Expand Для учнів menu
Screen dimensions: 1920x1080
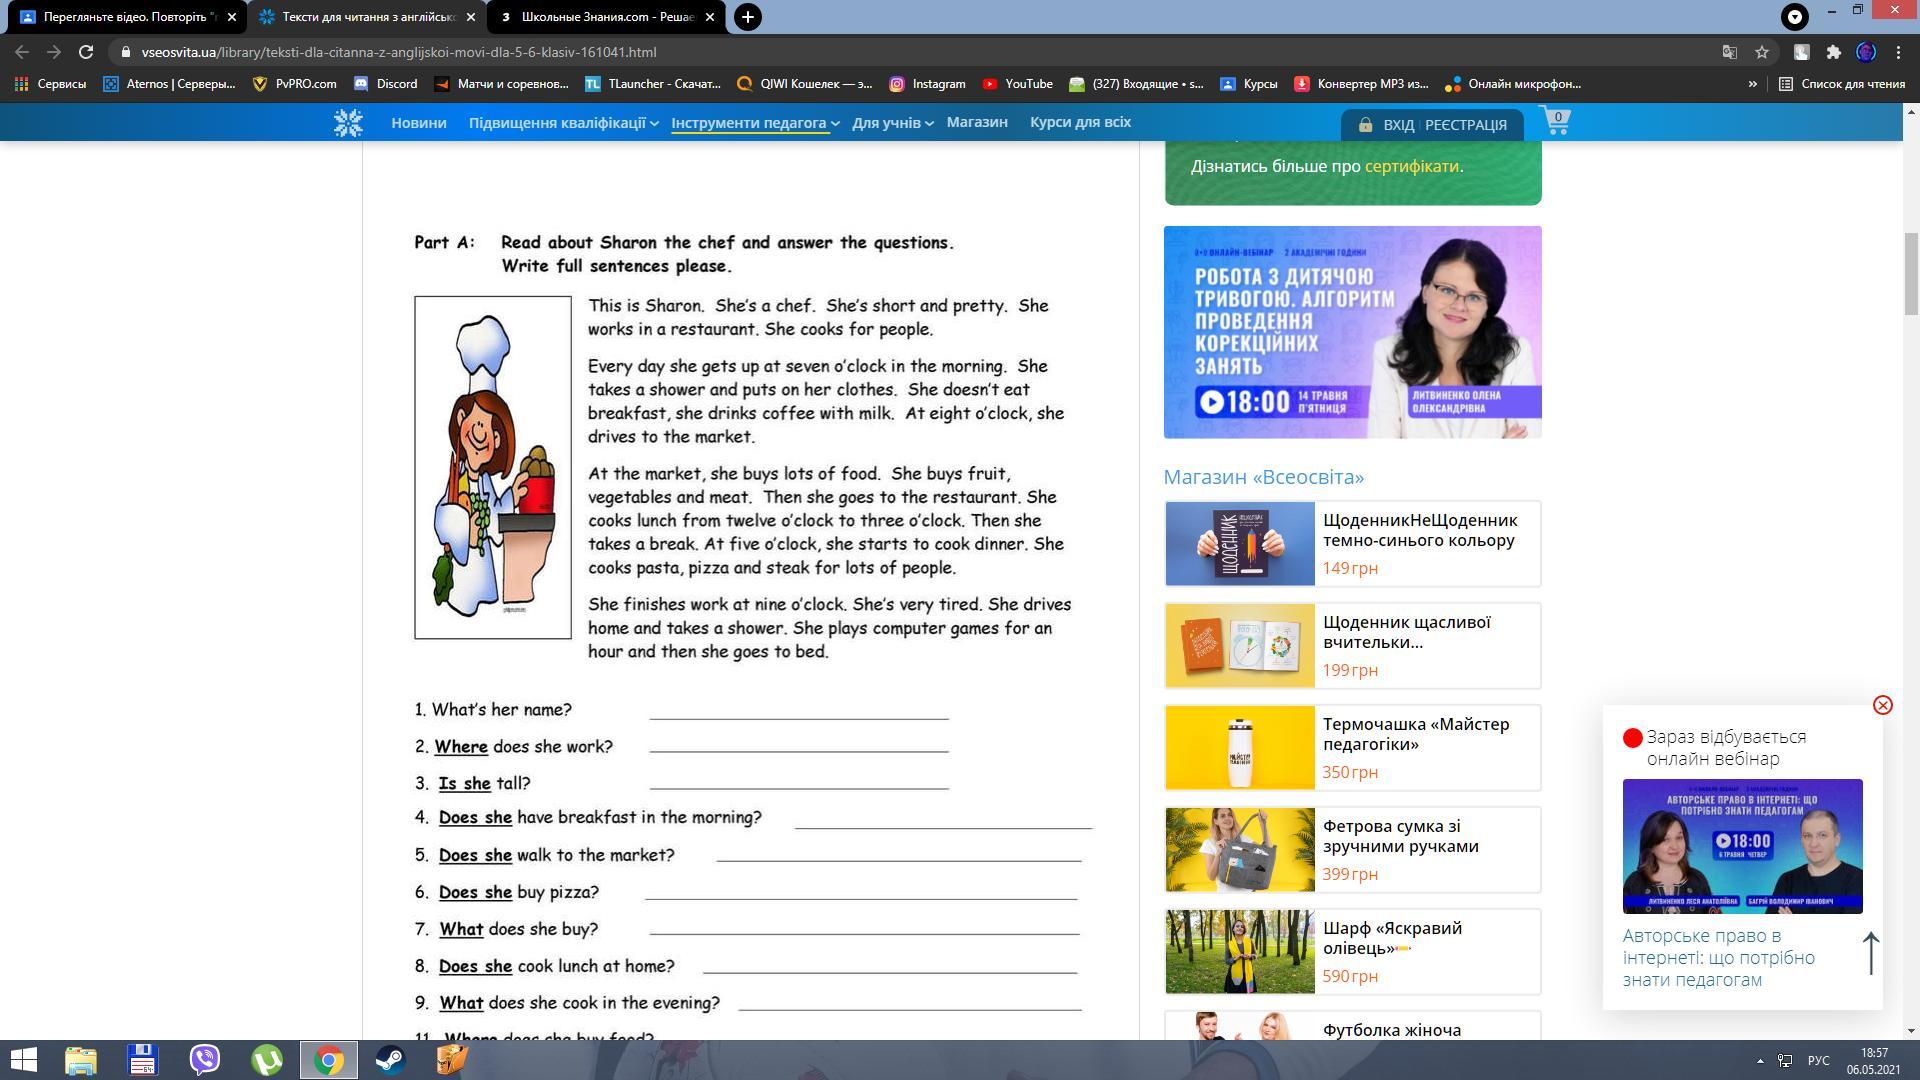[x=892, y=123]
